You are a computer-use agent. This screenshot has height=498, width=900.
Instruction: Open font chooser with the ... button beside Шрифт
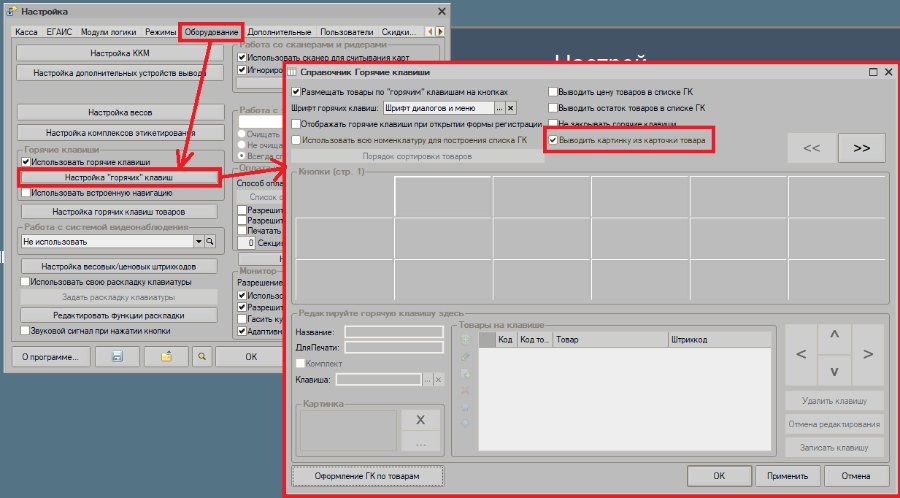(x=499, y=108)
